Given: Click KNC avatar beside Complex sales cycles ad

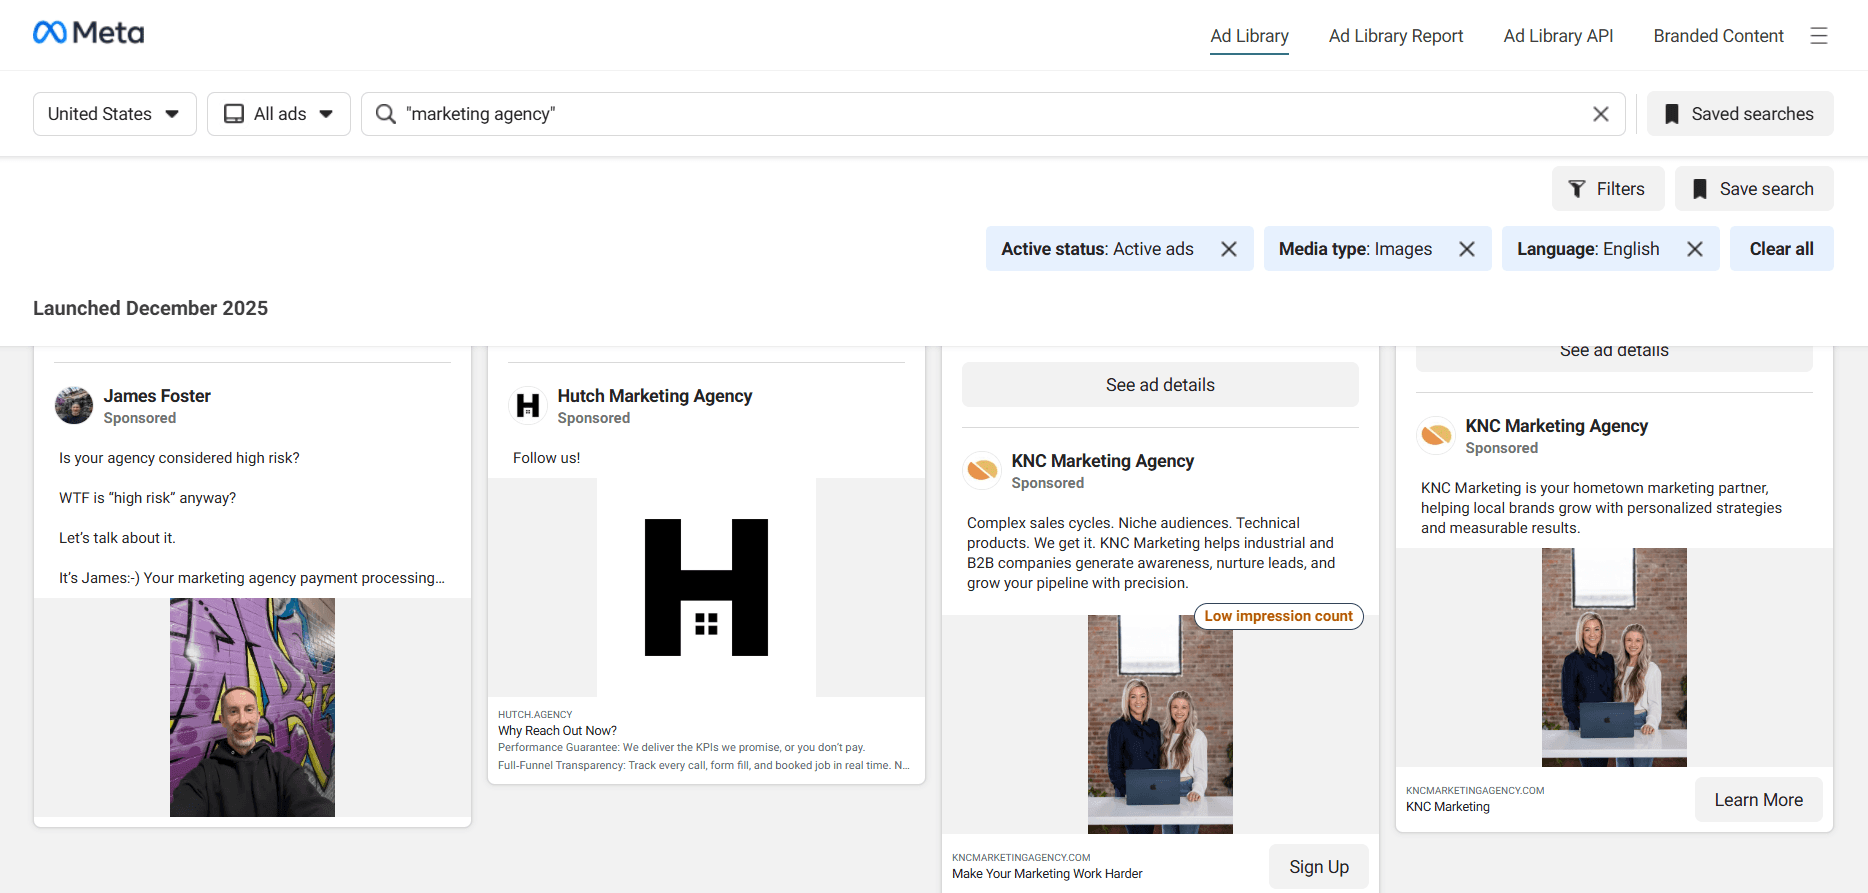Looking at the screenshot, I should (982, 471).
